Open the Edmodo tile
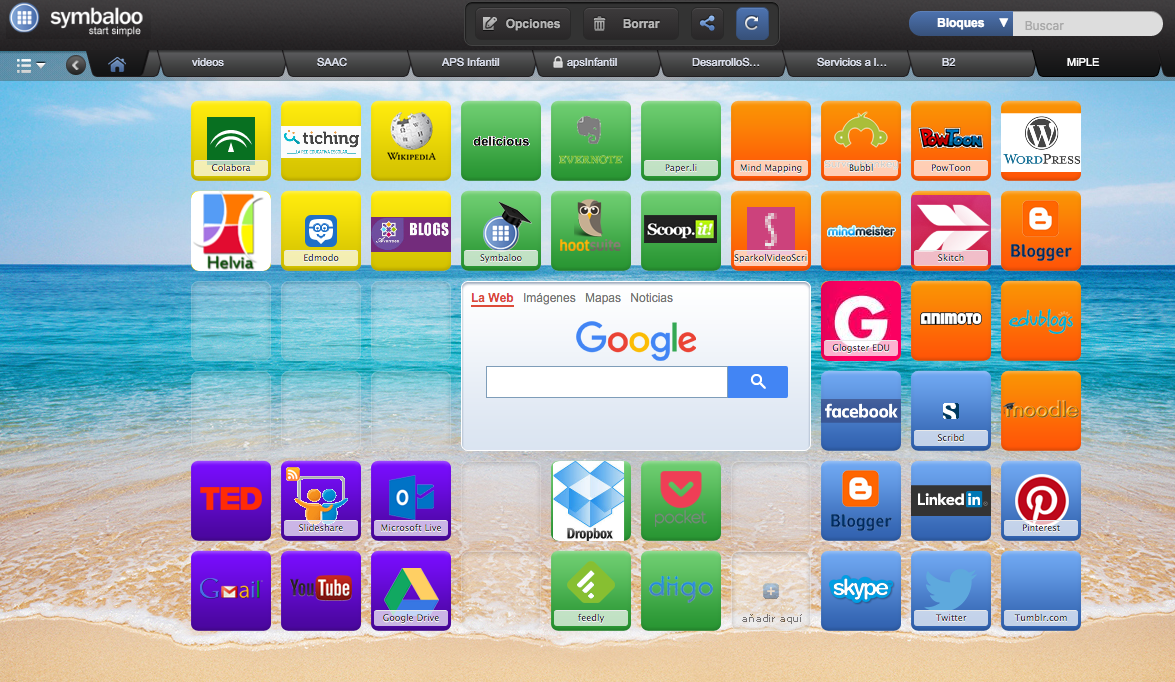The height and width of the screenshot is (682, 1175). click(x=321, y=231)
